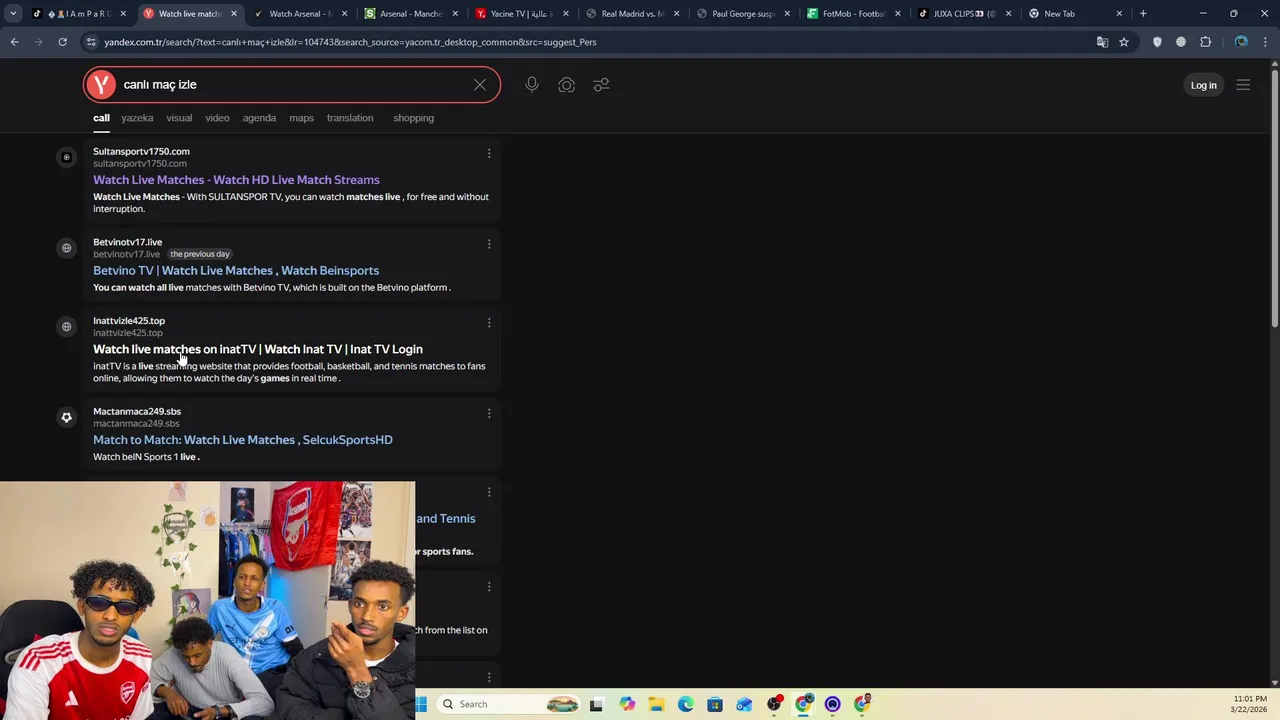Viewport: 1280px width, 720px height.
Task: Switch to the 'video' search tab
Action: [217, 118]
